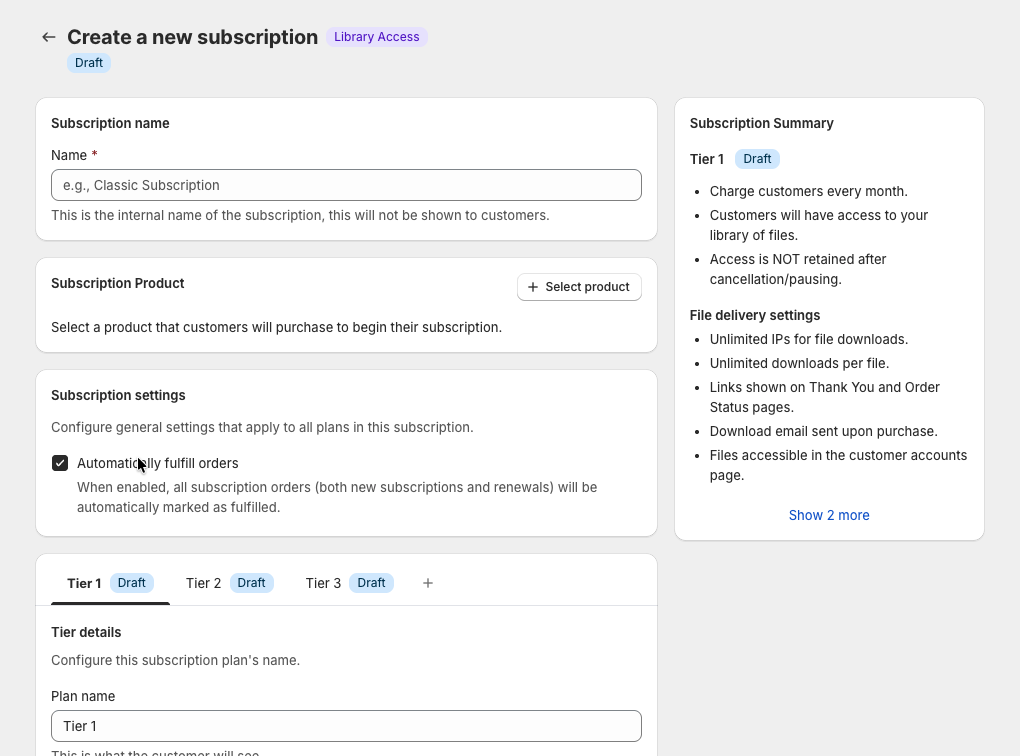1020x756 pixels.
Task: Open the Tier 3 tab
Action: point(323,583)
